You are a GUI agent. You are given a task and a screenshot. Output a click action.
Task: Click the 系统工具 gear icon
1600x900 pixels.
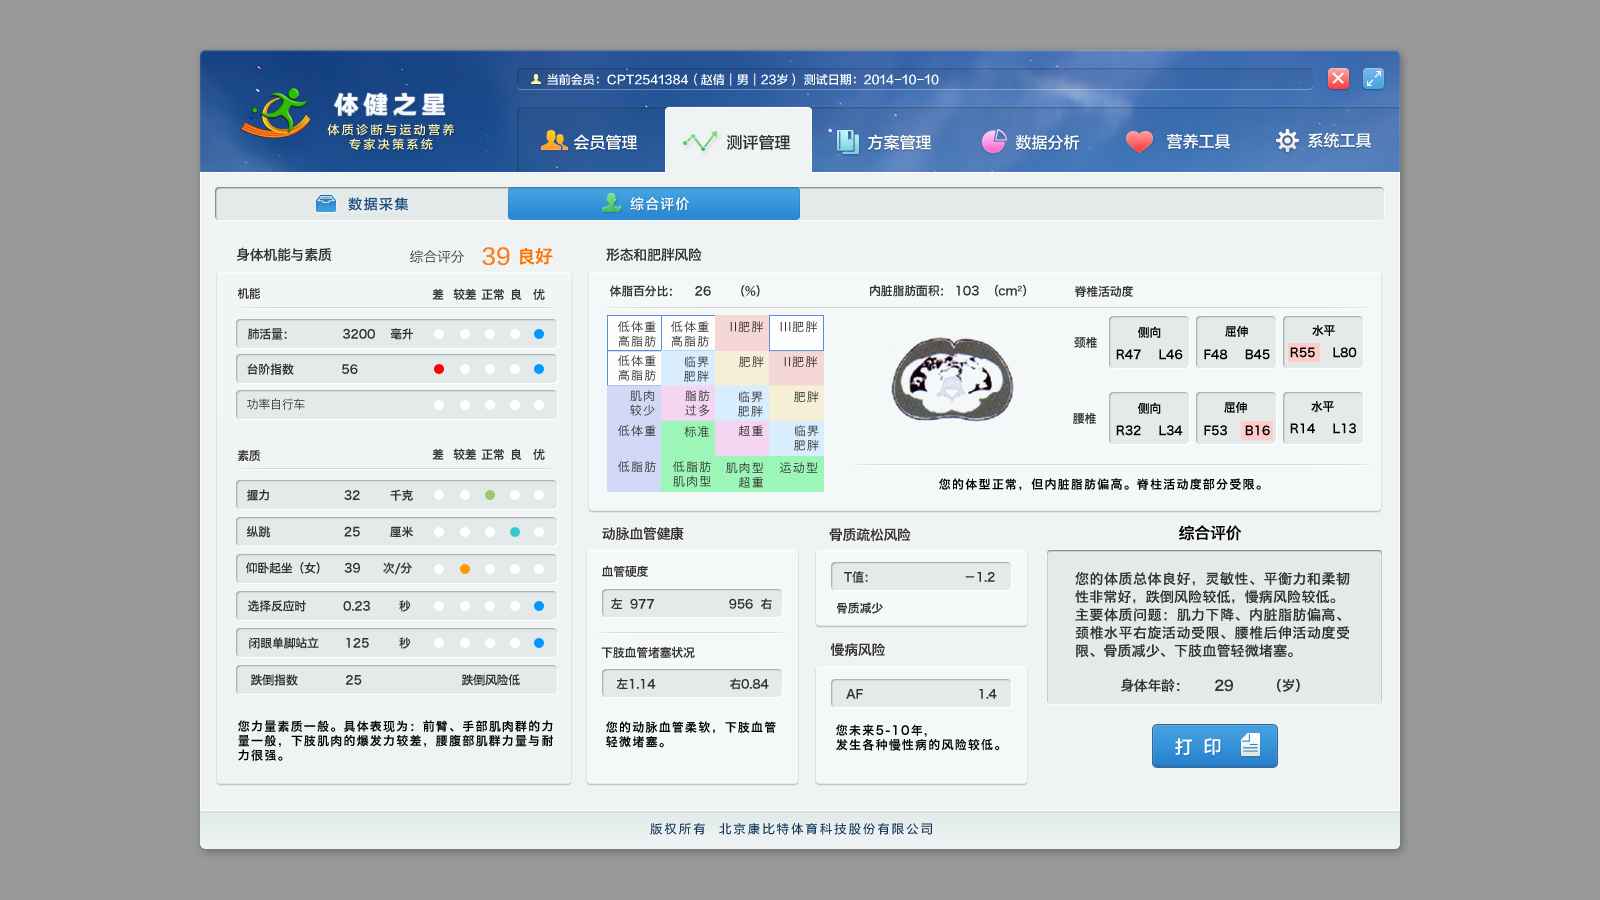point(1287,140)
